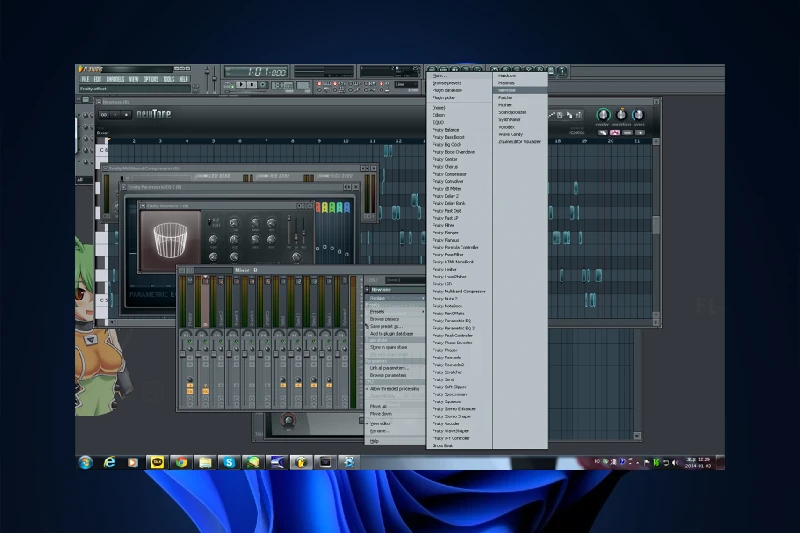Click the arrow beside Newtone mixer effect slot
This screenshot has width=800, height=533.
[x=367, y=290]
